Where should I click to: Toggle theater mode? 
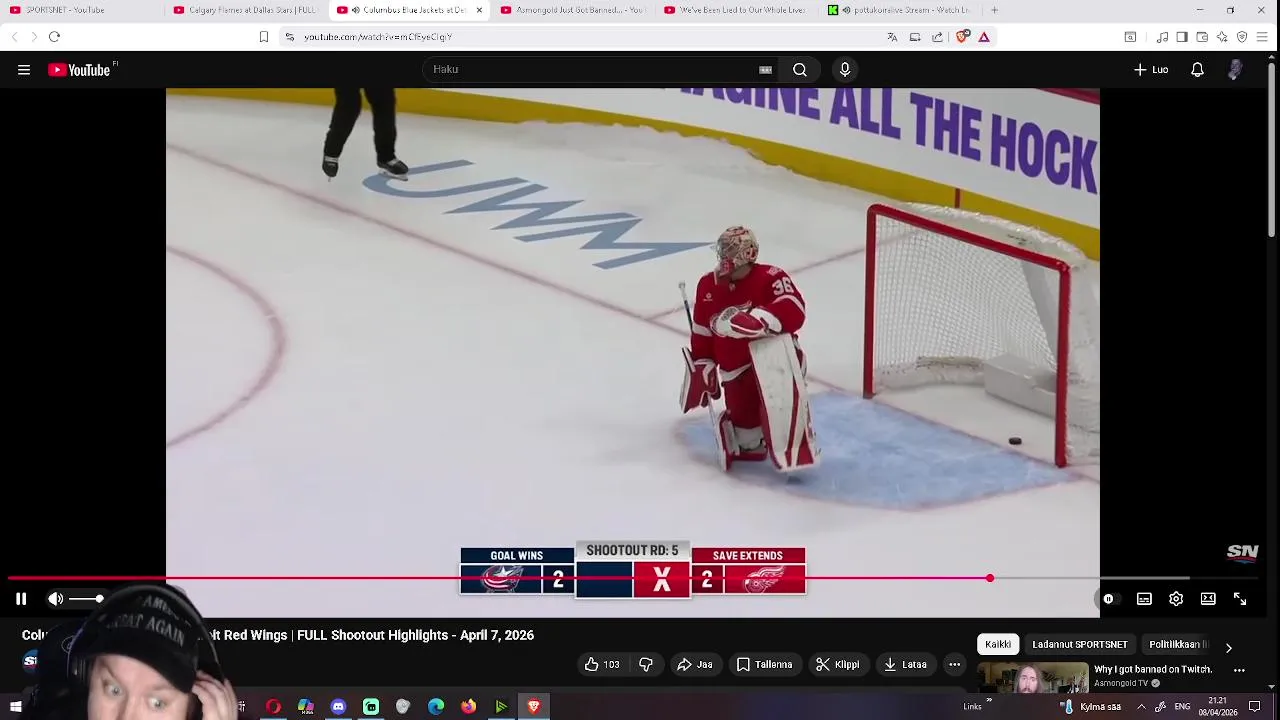click(x=1208, y=599)
